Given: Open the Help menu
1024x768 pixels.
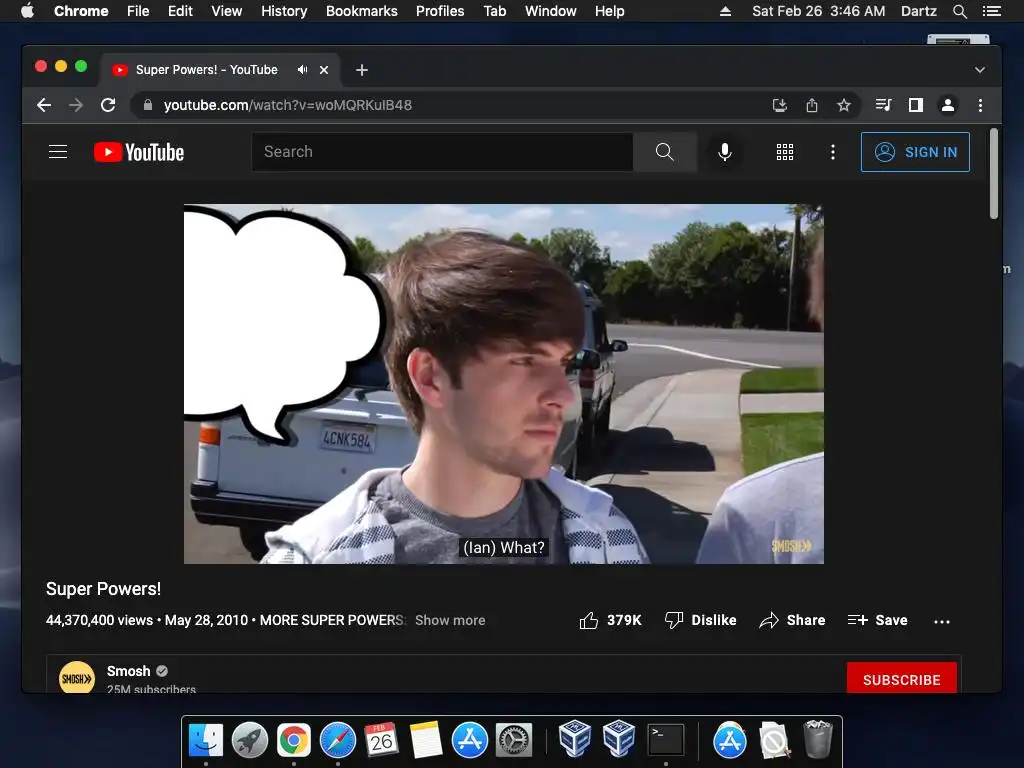Looking at the screenshot, I should coord(609,11).
